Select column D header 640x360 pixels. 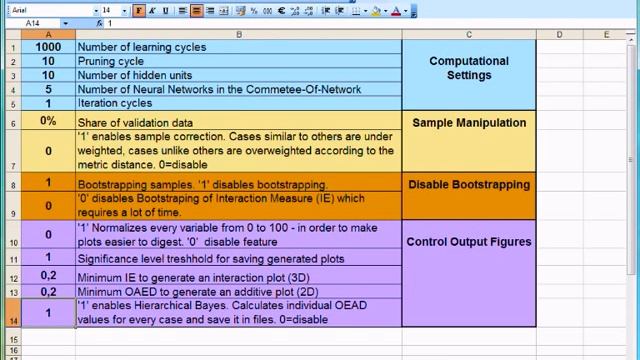[560, 35]
